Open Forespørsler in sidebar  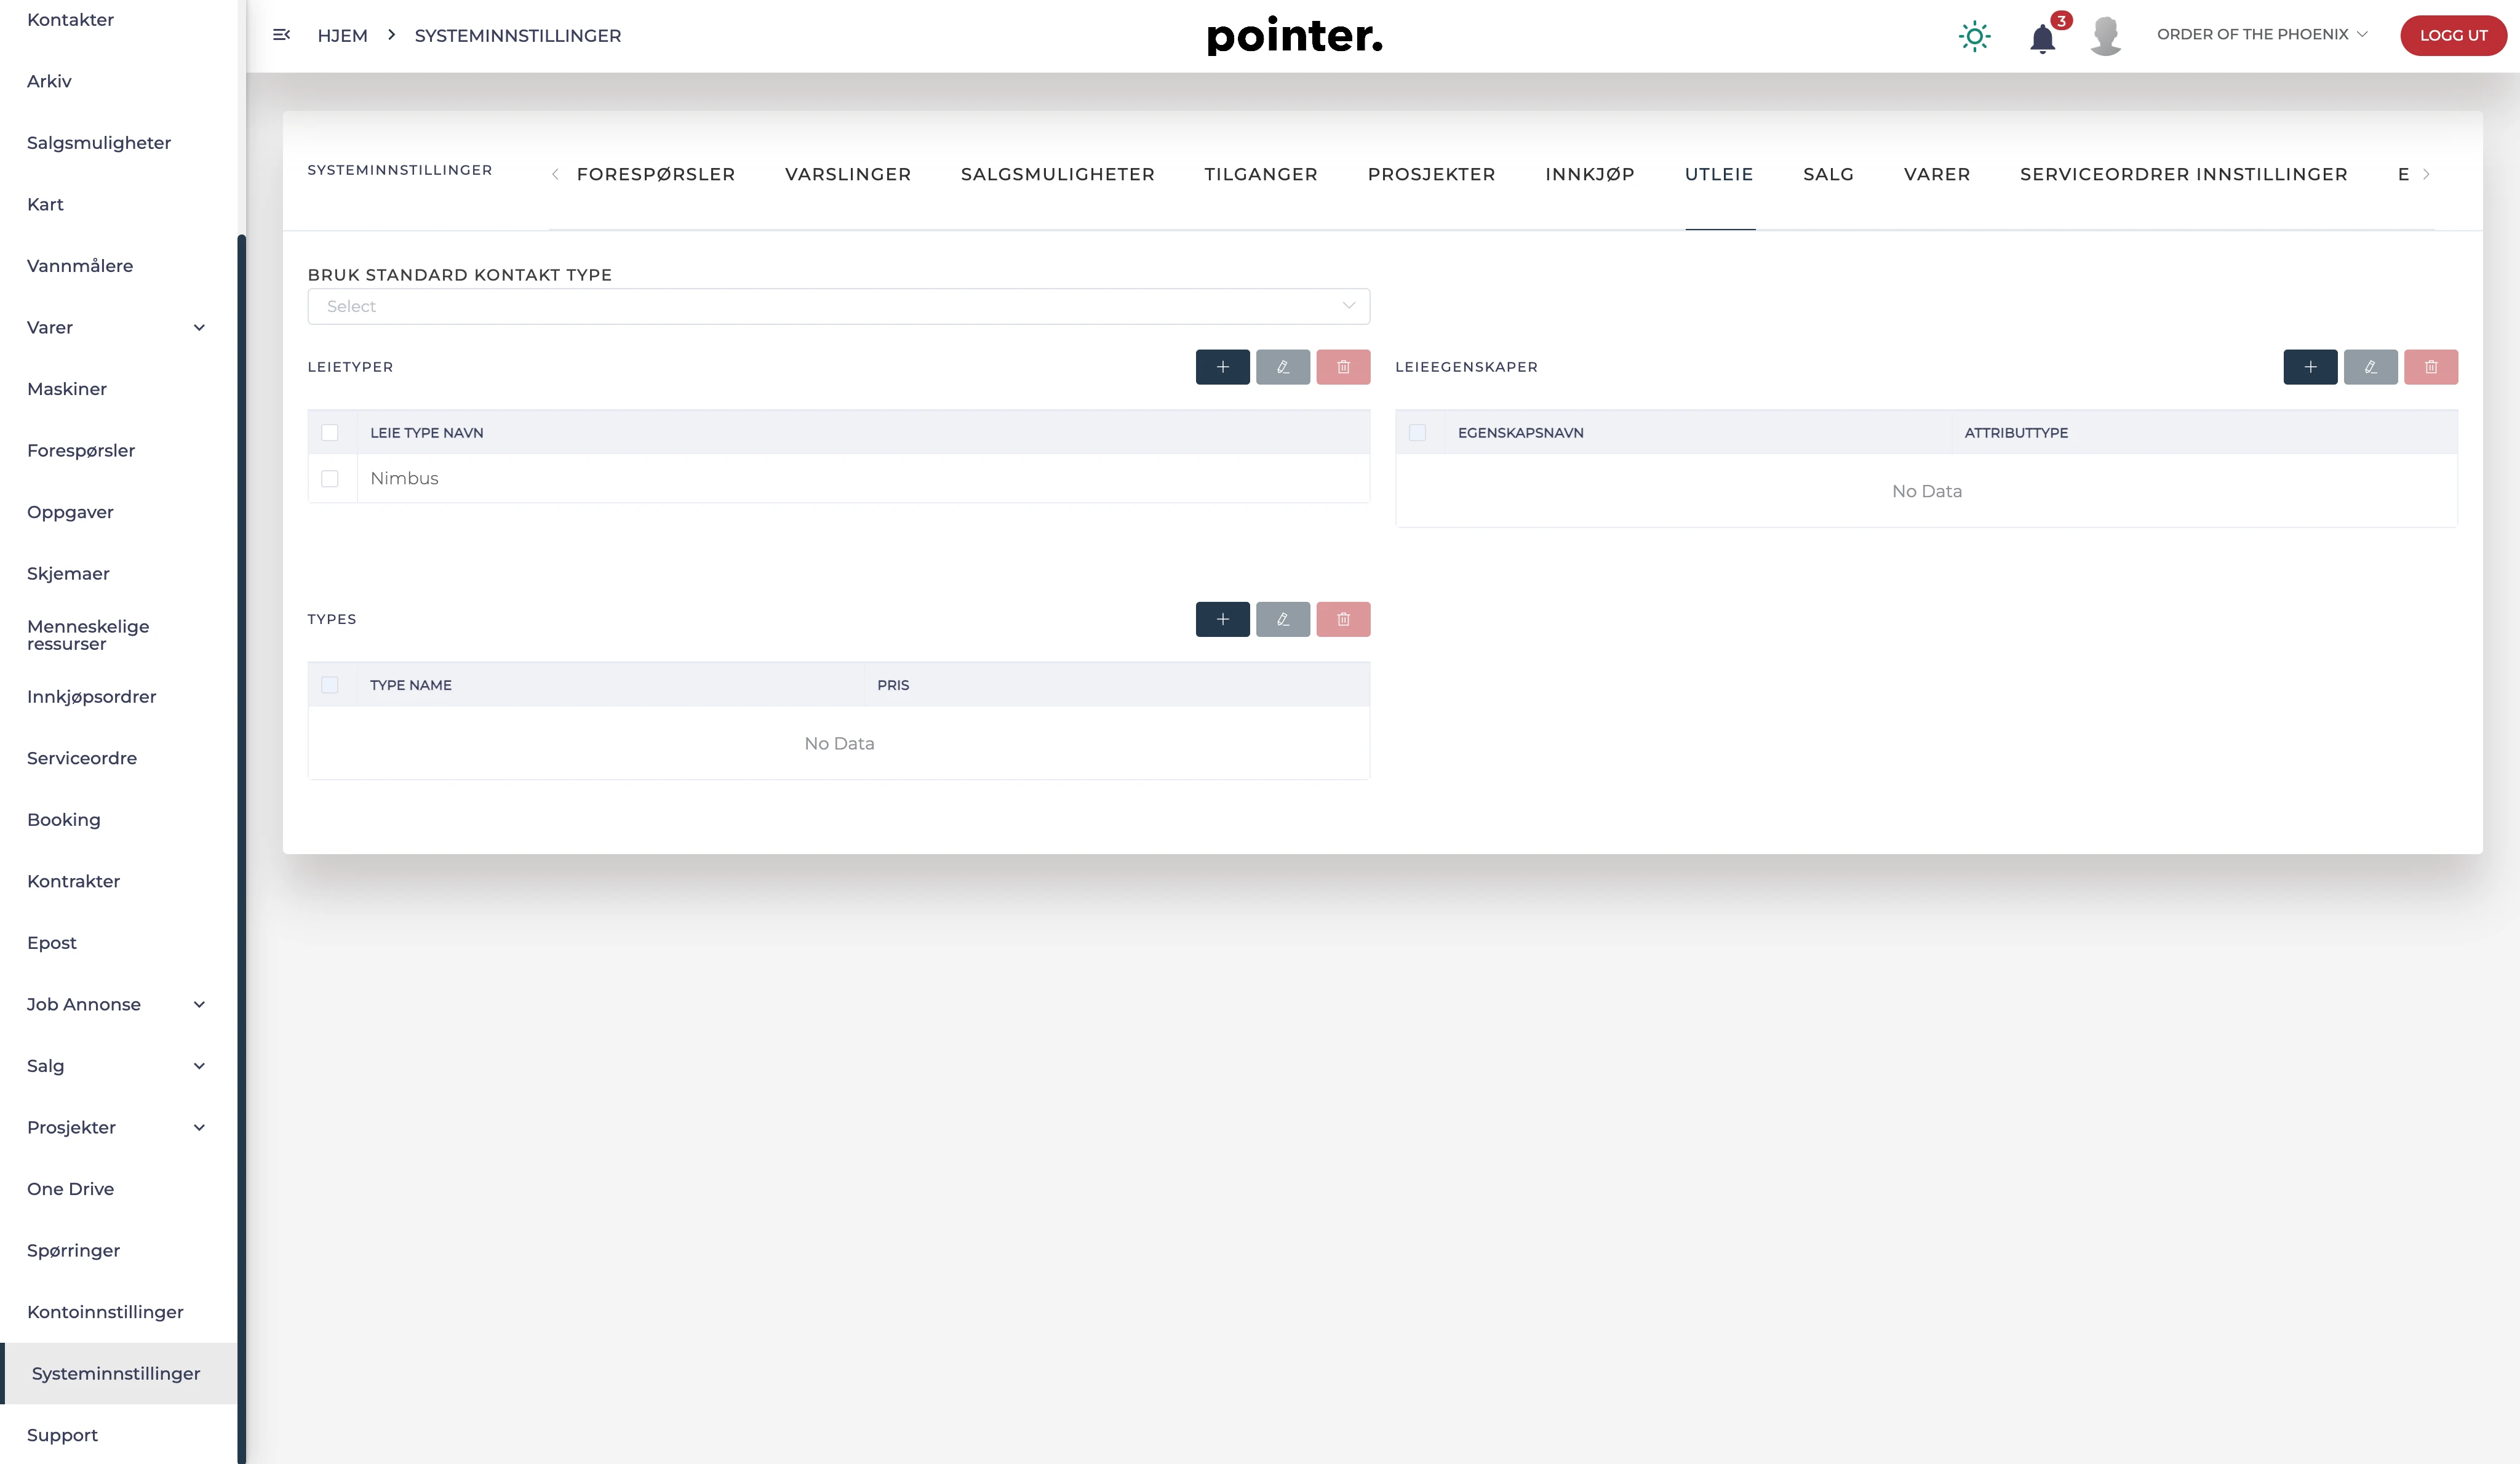(81, 451)
